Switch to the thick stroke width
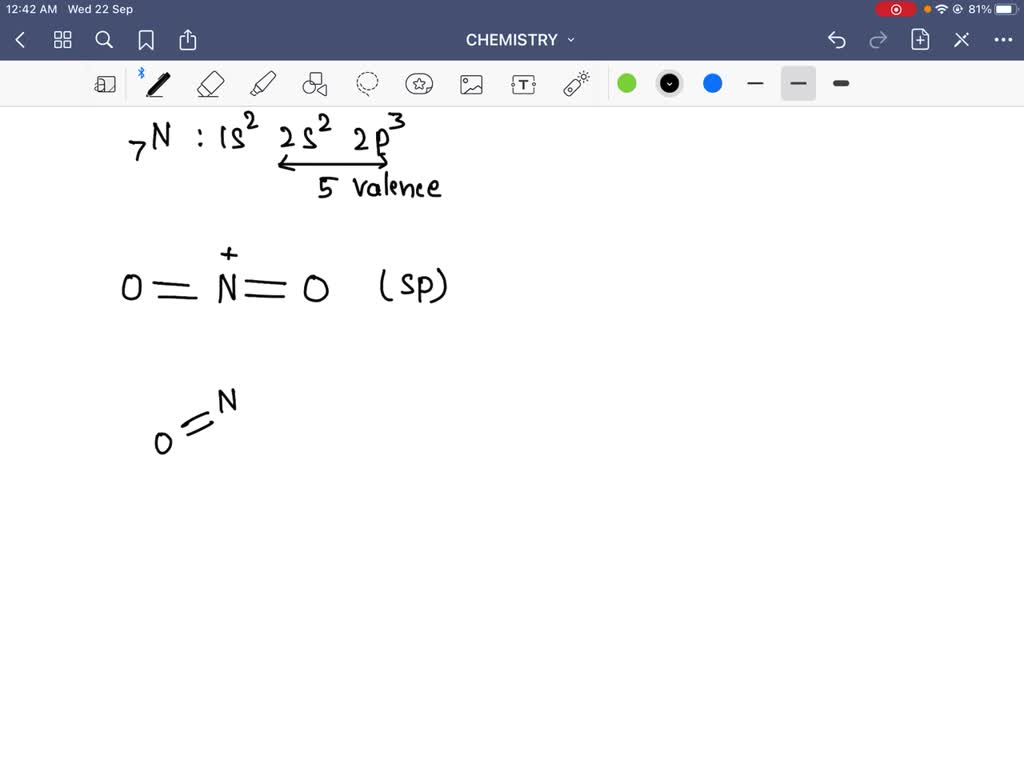This screenshot has height=768, width=1024. click(x=840, y=83)
